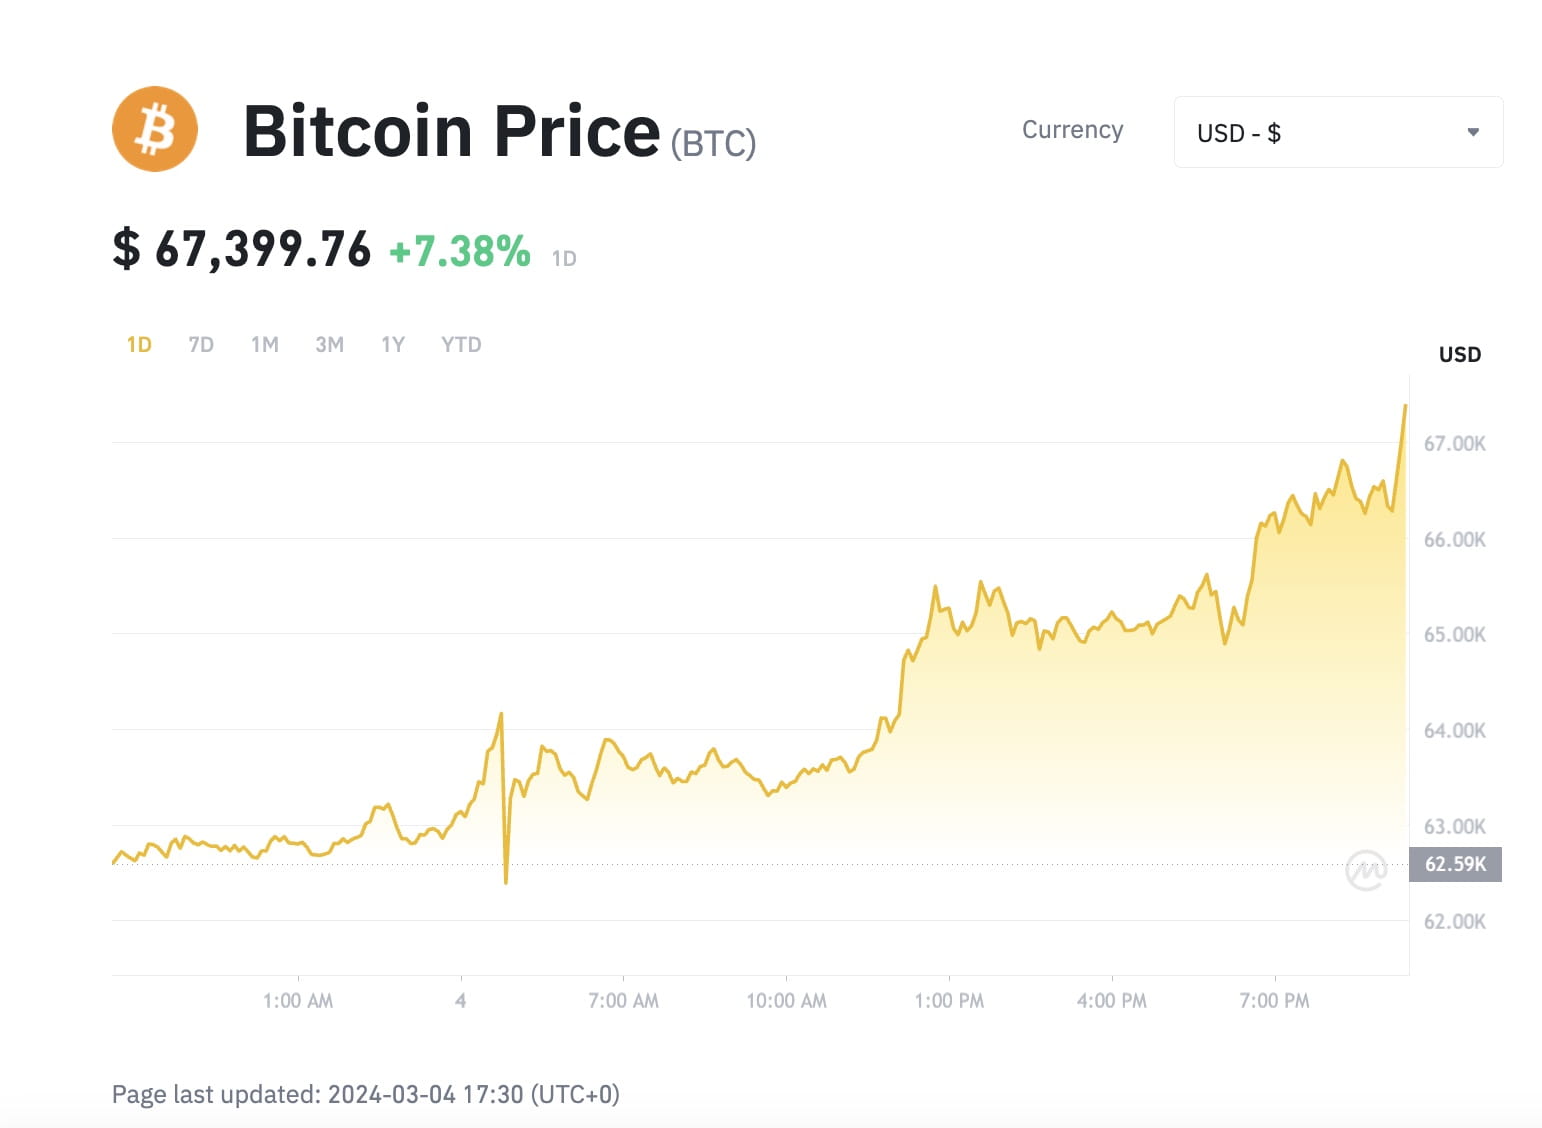Image resolution: width=1542 pixels, height=1128 pixels.
Task: Click the green +7.38% change indicator
Action: coord(461,251)
